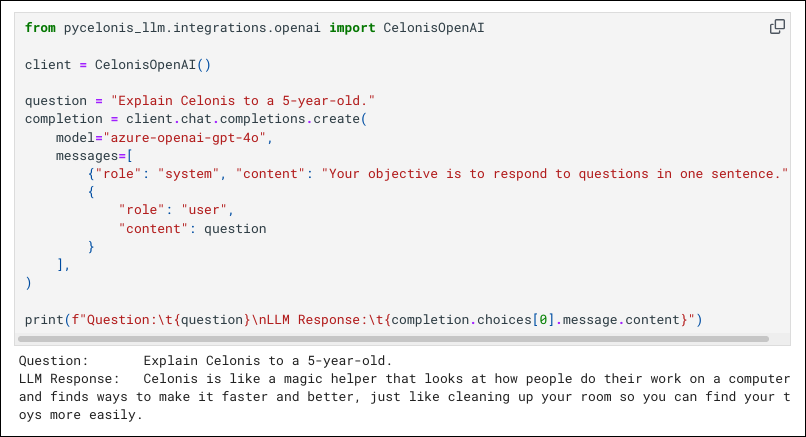
Task: Click the "Explain Celonis to a 5-year-old." string
Action: coord(243,101)
